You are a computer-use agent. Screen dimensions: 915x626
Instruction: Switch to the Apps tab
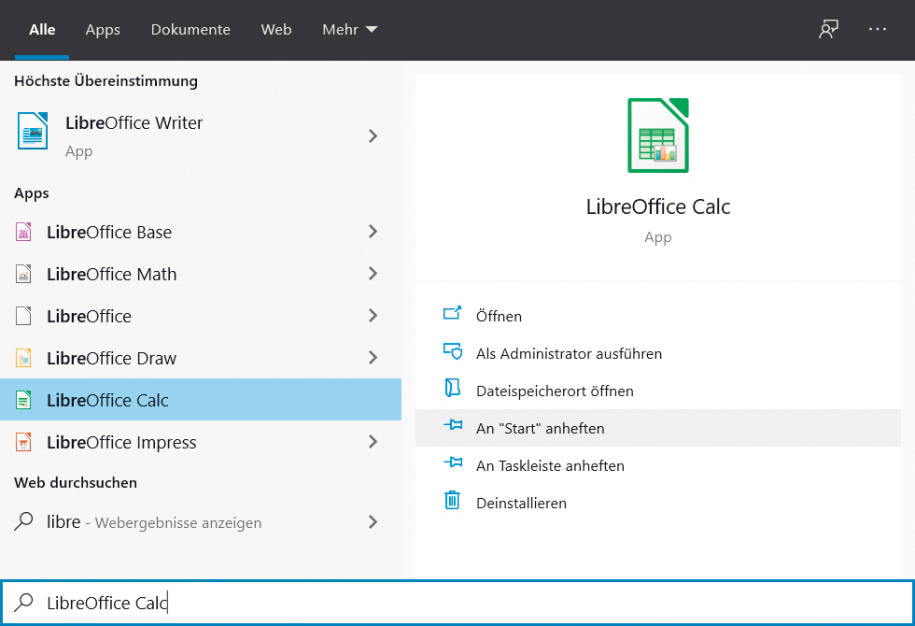103,30
